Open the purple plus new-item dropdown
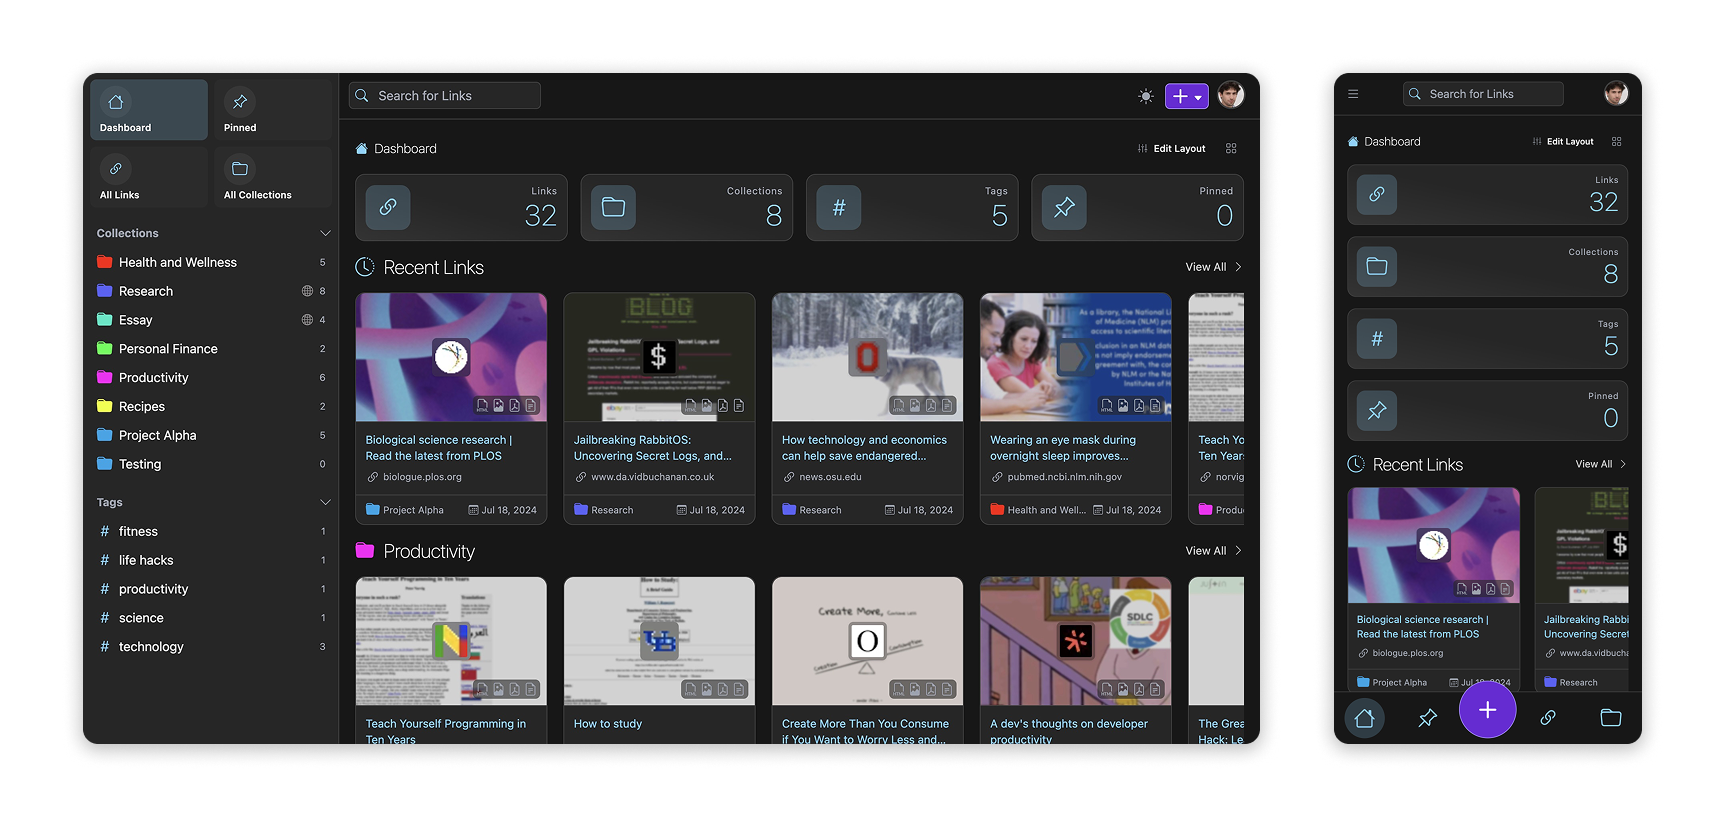Image resolution: width=1725 pixels, height=817 pixels. pyautogui.click(x=1186, y=96)
